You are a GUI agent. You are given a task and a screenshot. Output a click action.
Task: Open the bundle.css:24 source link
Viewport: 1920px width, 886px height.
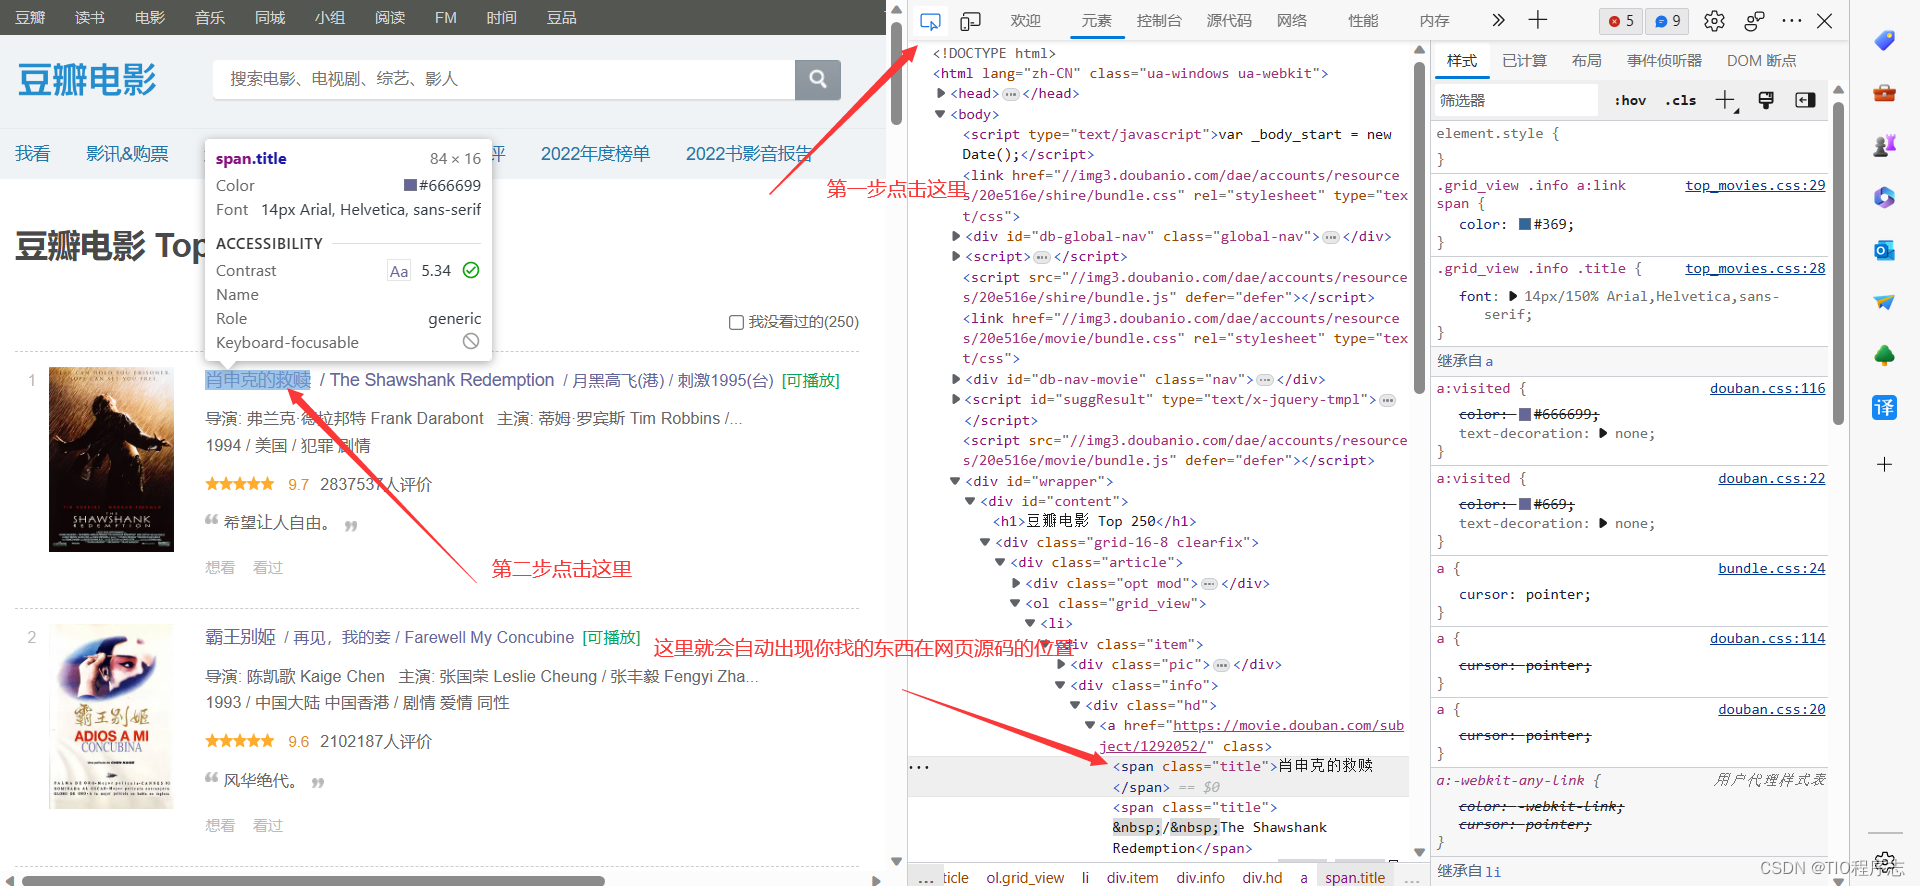point(1771,568)
